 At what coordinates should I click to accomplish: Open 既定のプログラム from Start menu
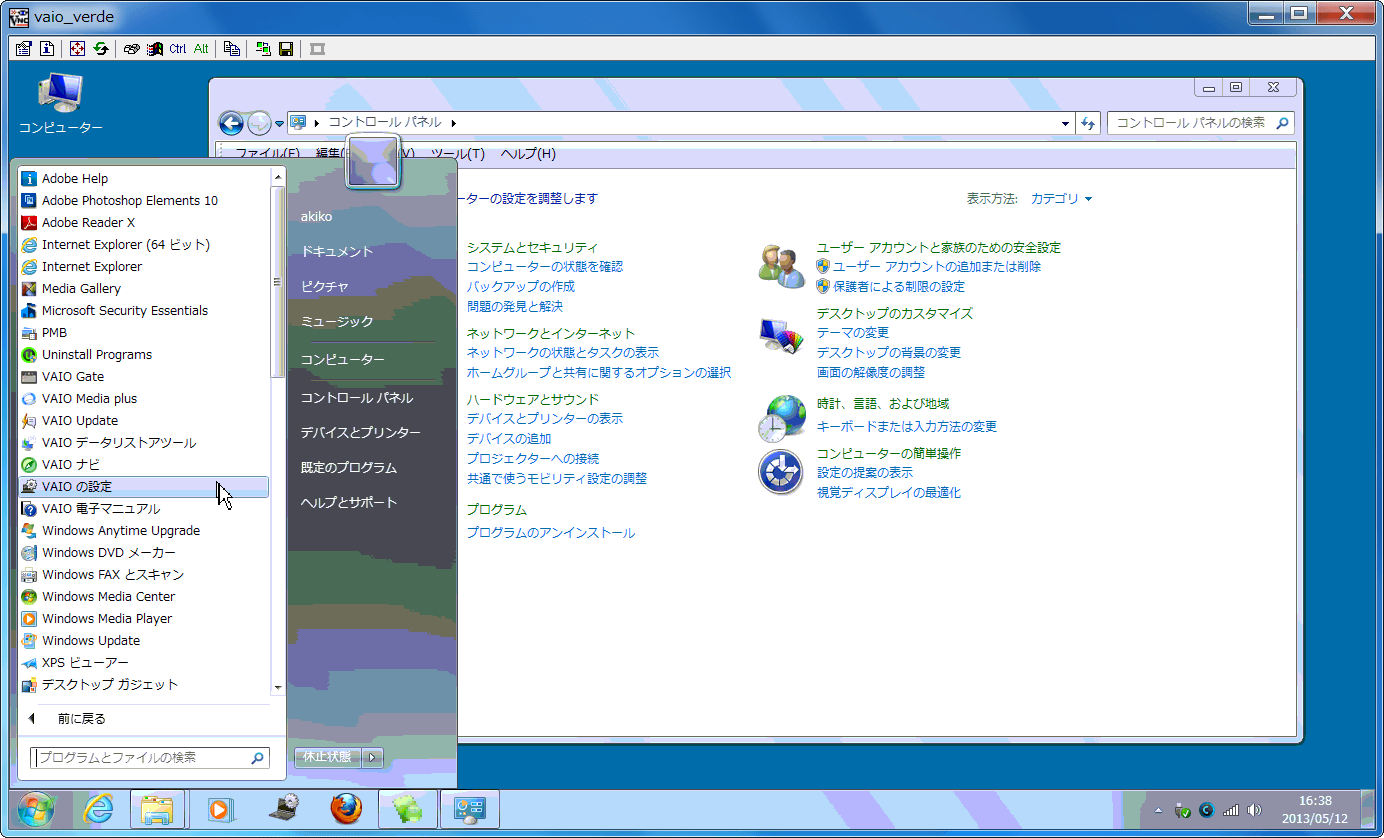point(349,468)
